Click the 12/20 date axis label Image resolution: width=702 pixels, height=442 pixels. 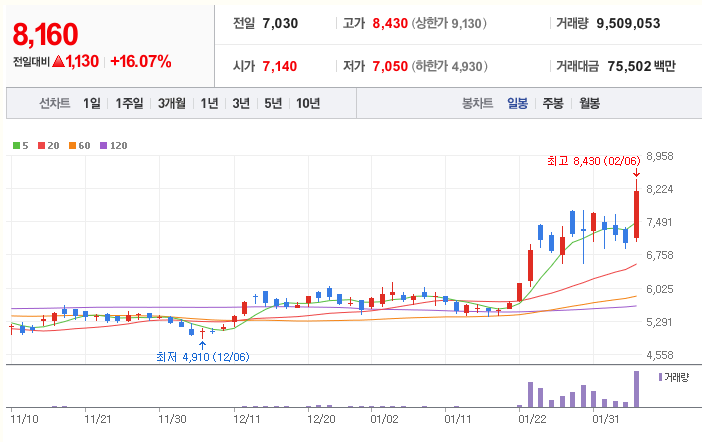pyautogui.click(x=321, y=419)
